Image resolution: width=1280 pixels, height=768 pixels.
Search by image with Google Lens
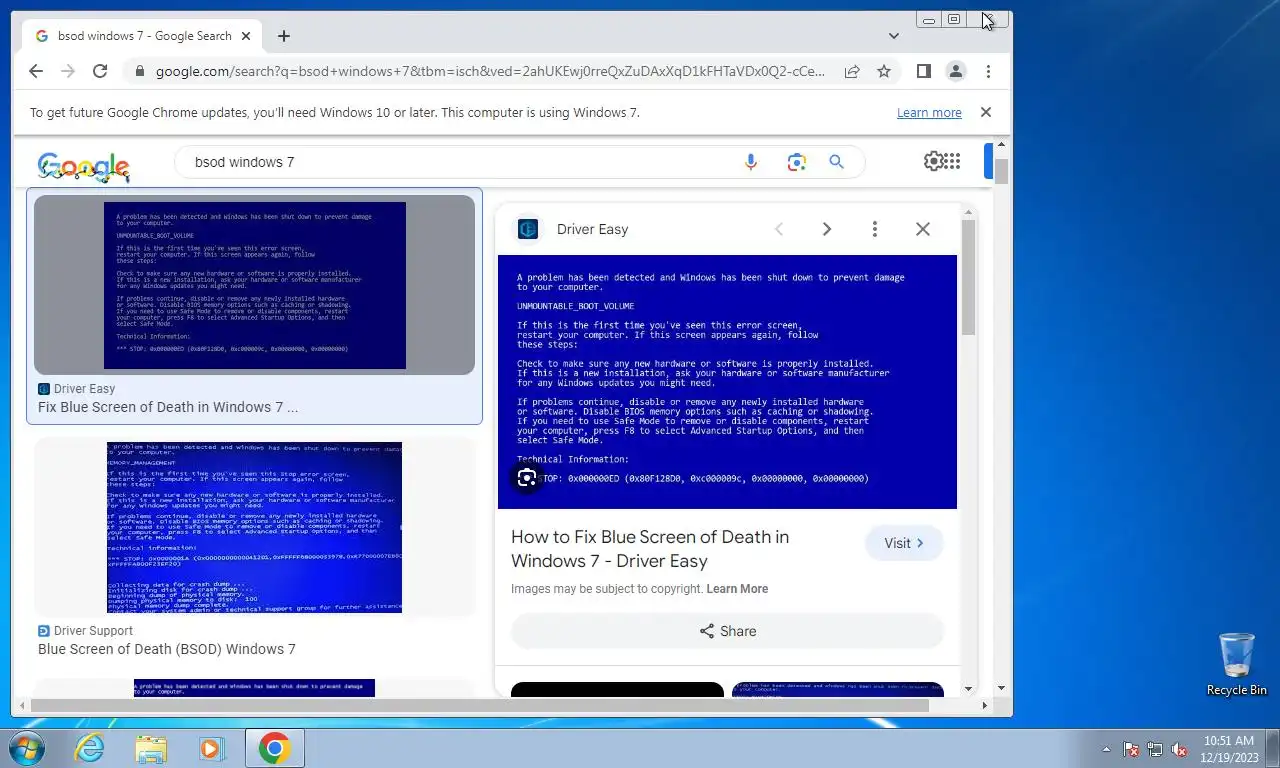pyautogui.click(x=796, y=162)
